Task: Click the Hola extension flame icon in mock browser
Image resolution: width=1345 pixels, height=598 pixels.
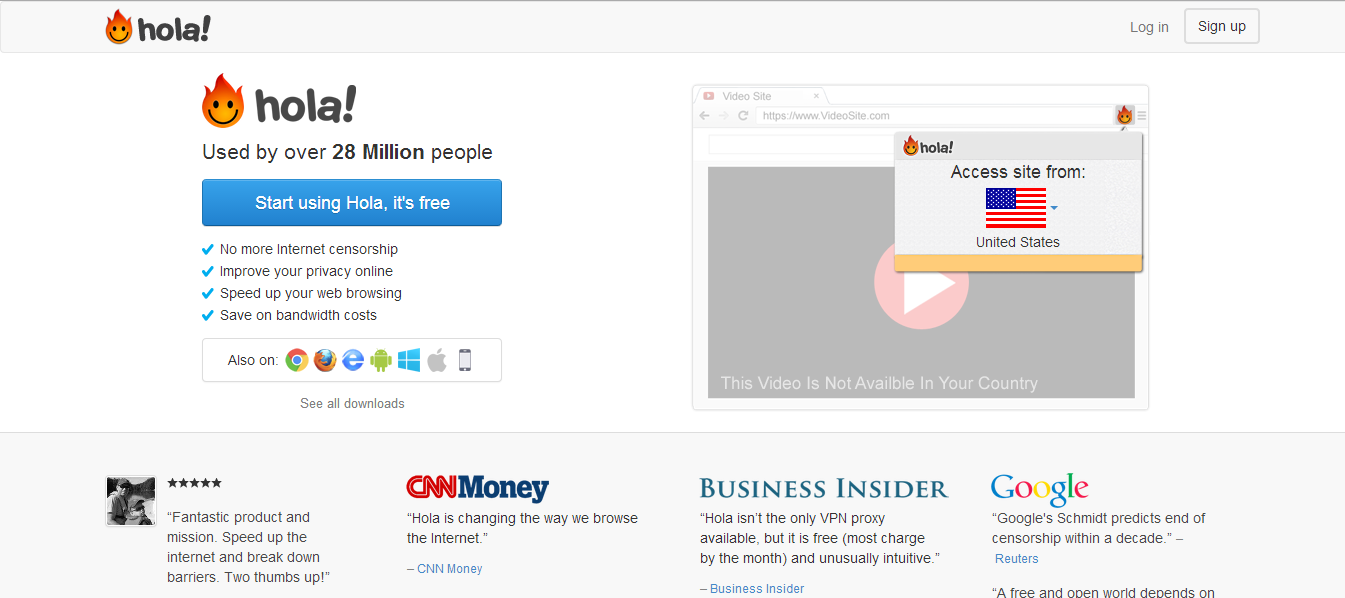Action: [x=1124, y=116]
